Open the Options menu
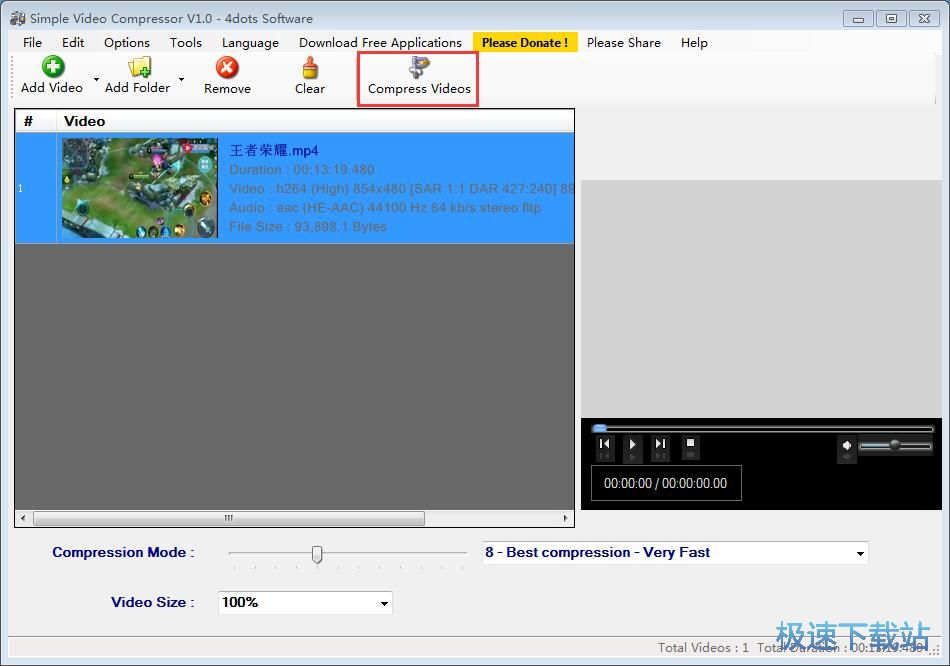 (127, 42)
